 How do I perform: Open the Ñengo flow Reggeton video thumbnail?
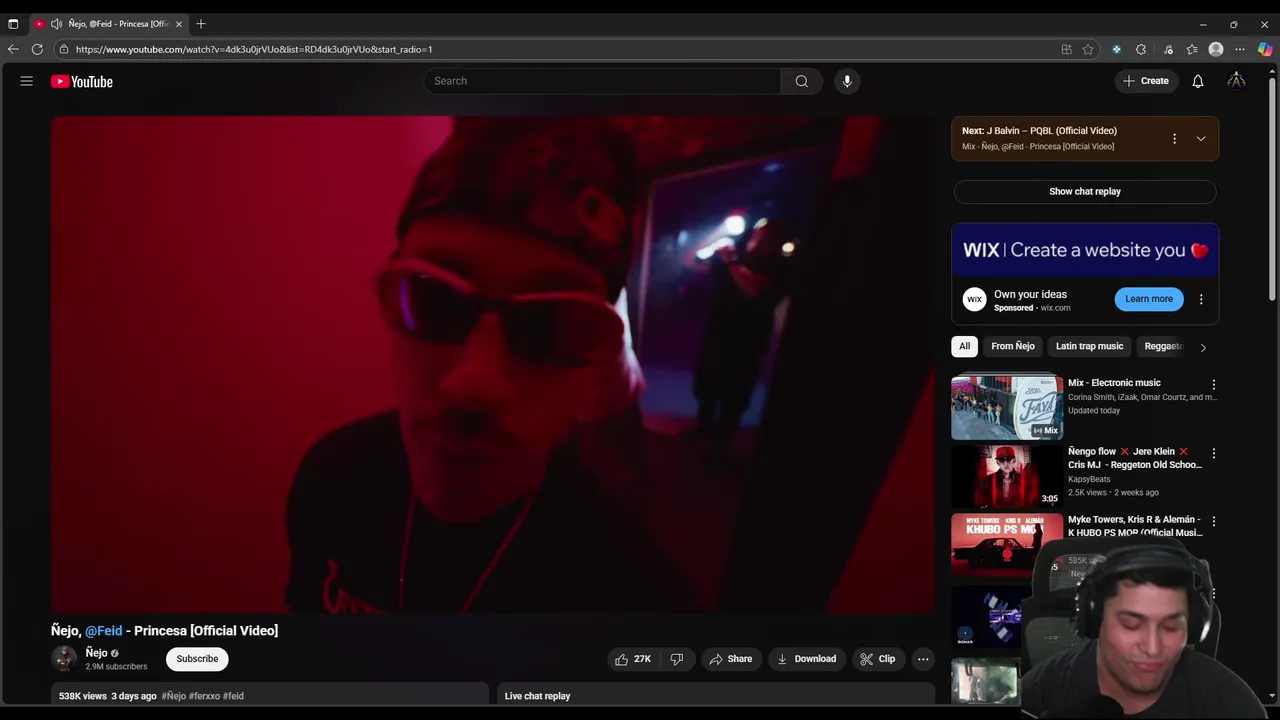[1007, 476]
